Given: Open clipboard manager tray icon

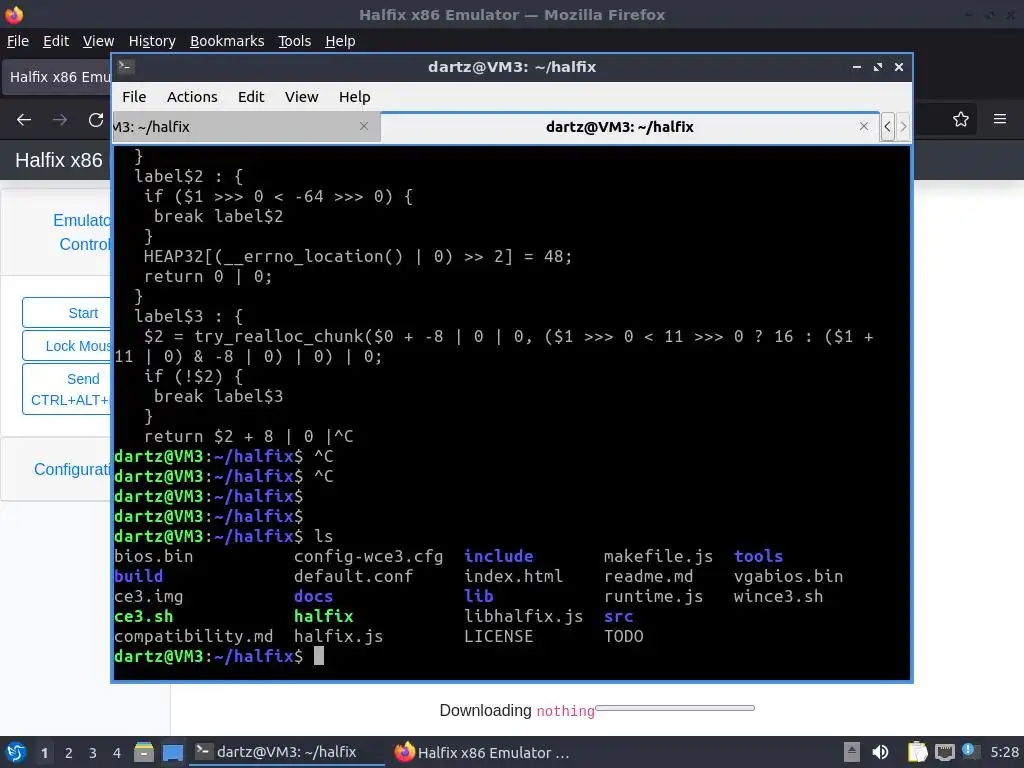Looking at the screenshot, I should [x=917, y=752].
